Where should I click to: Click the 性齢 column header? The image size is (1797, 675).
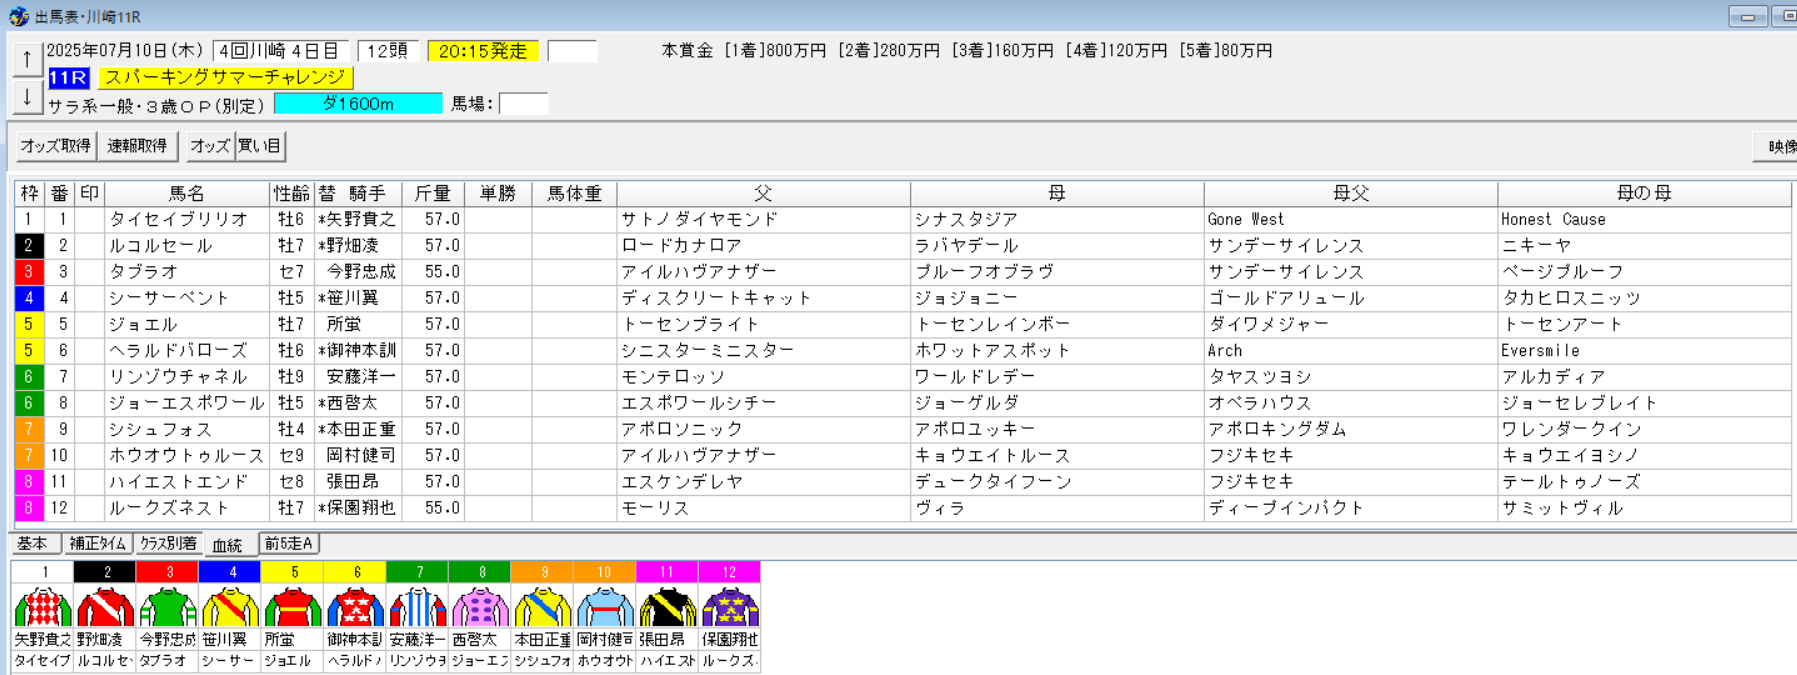click(292, 194)
